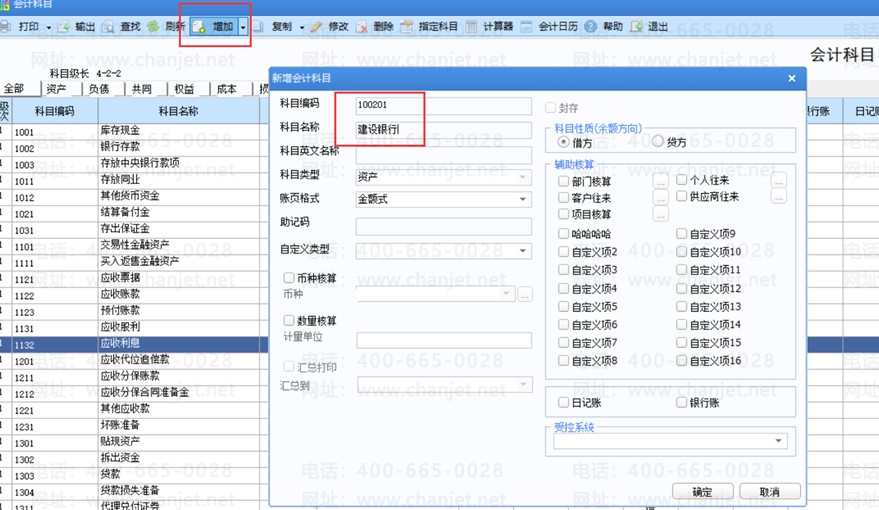Click the browse button beside 币种

(x=525, y=294)
